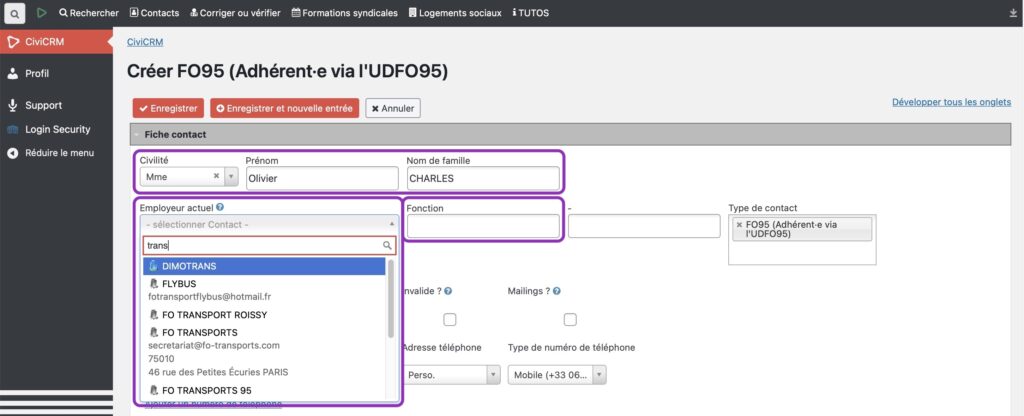Click the green play icon in top bar

(x=42, y=13)
